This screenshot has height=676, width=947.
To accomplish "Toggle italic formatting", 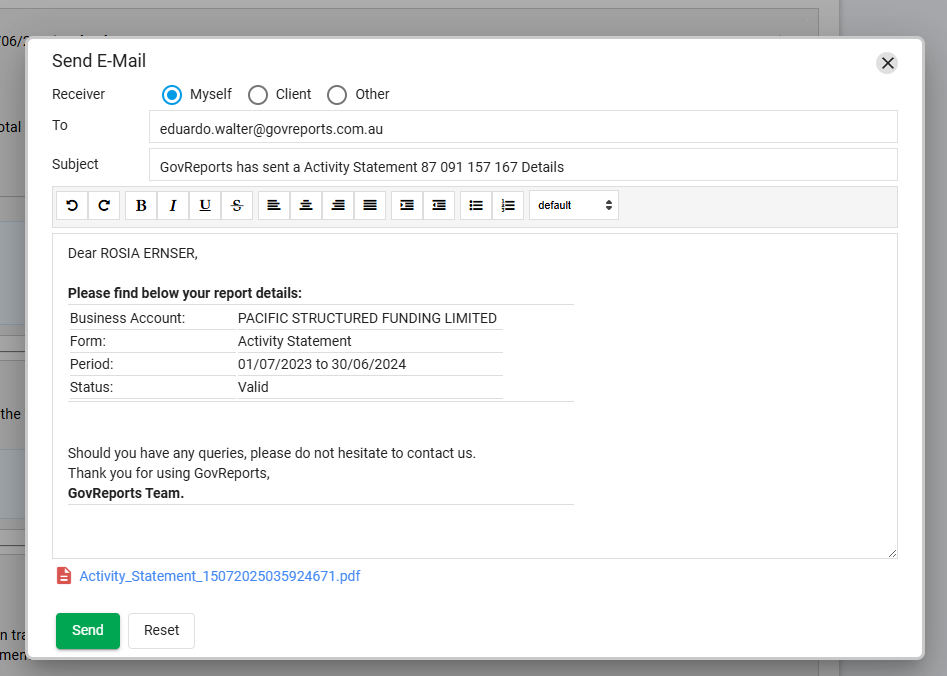I will (x=173, y=205).
